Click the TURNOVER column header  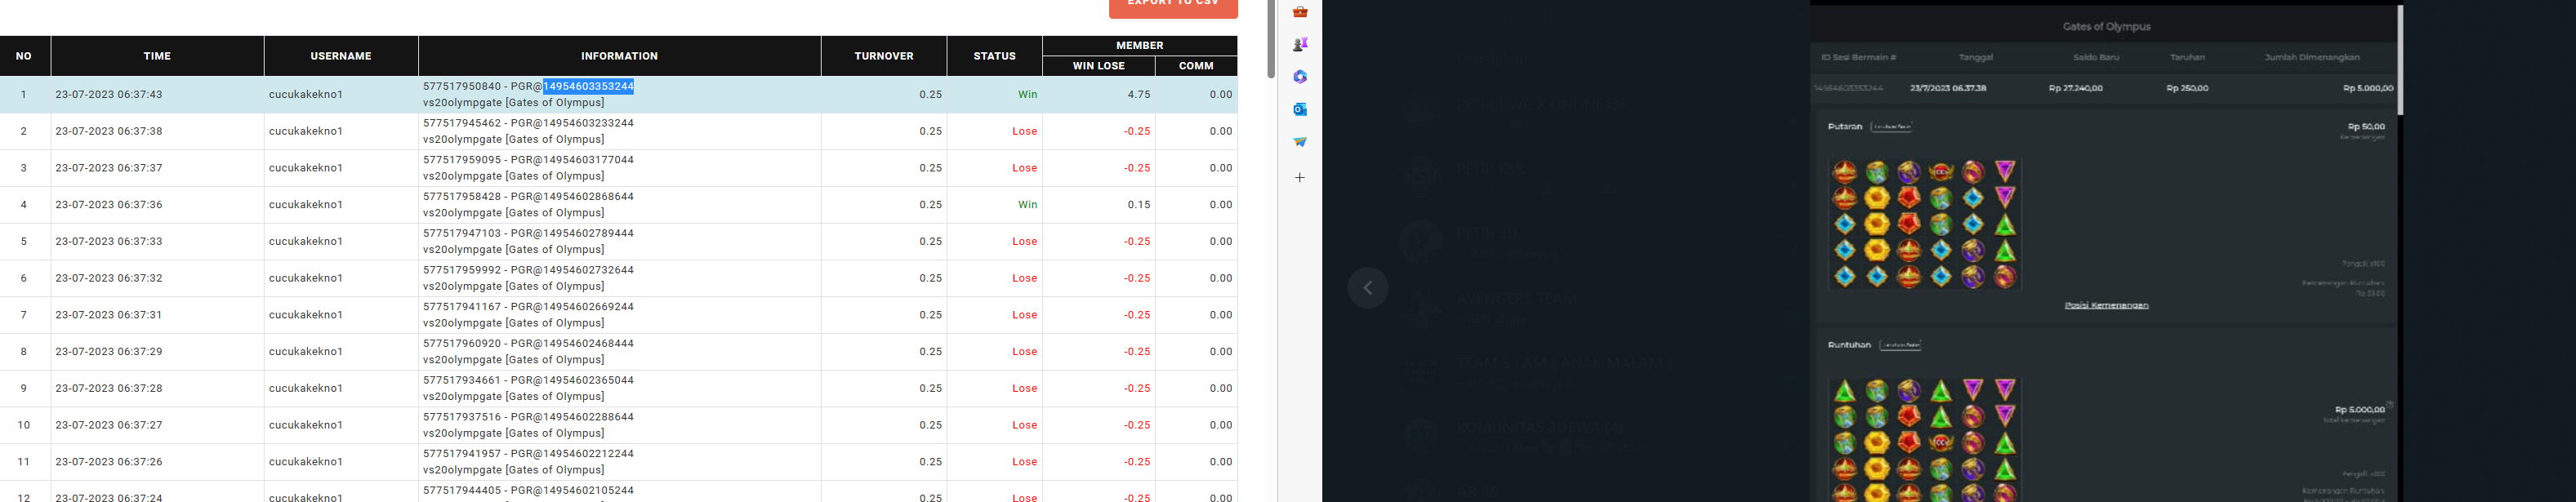coord(884,56)
